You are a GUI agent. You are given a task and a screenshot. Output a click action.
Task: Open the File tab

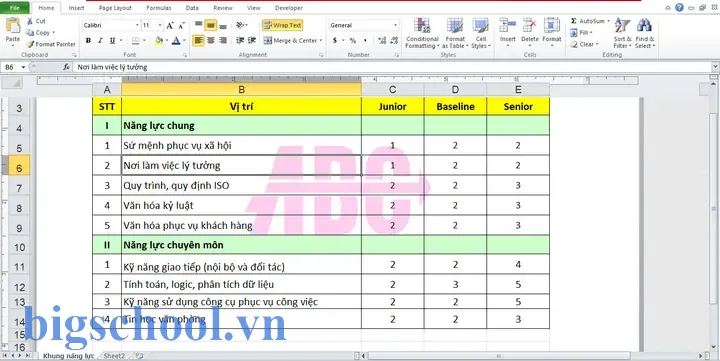[15, 8]
